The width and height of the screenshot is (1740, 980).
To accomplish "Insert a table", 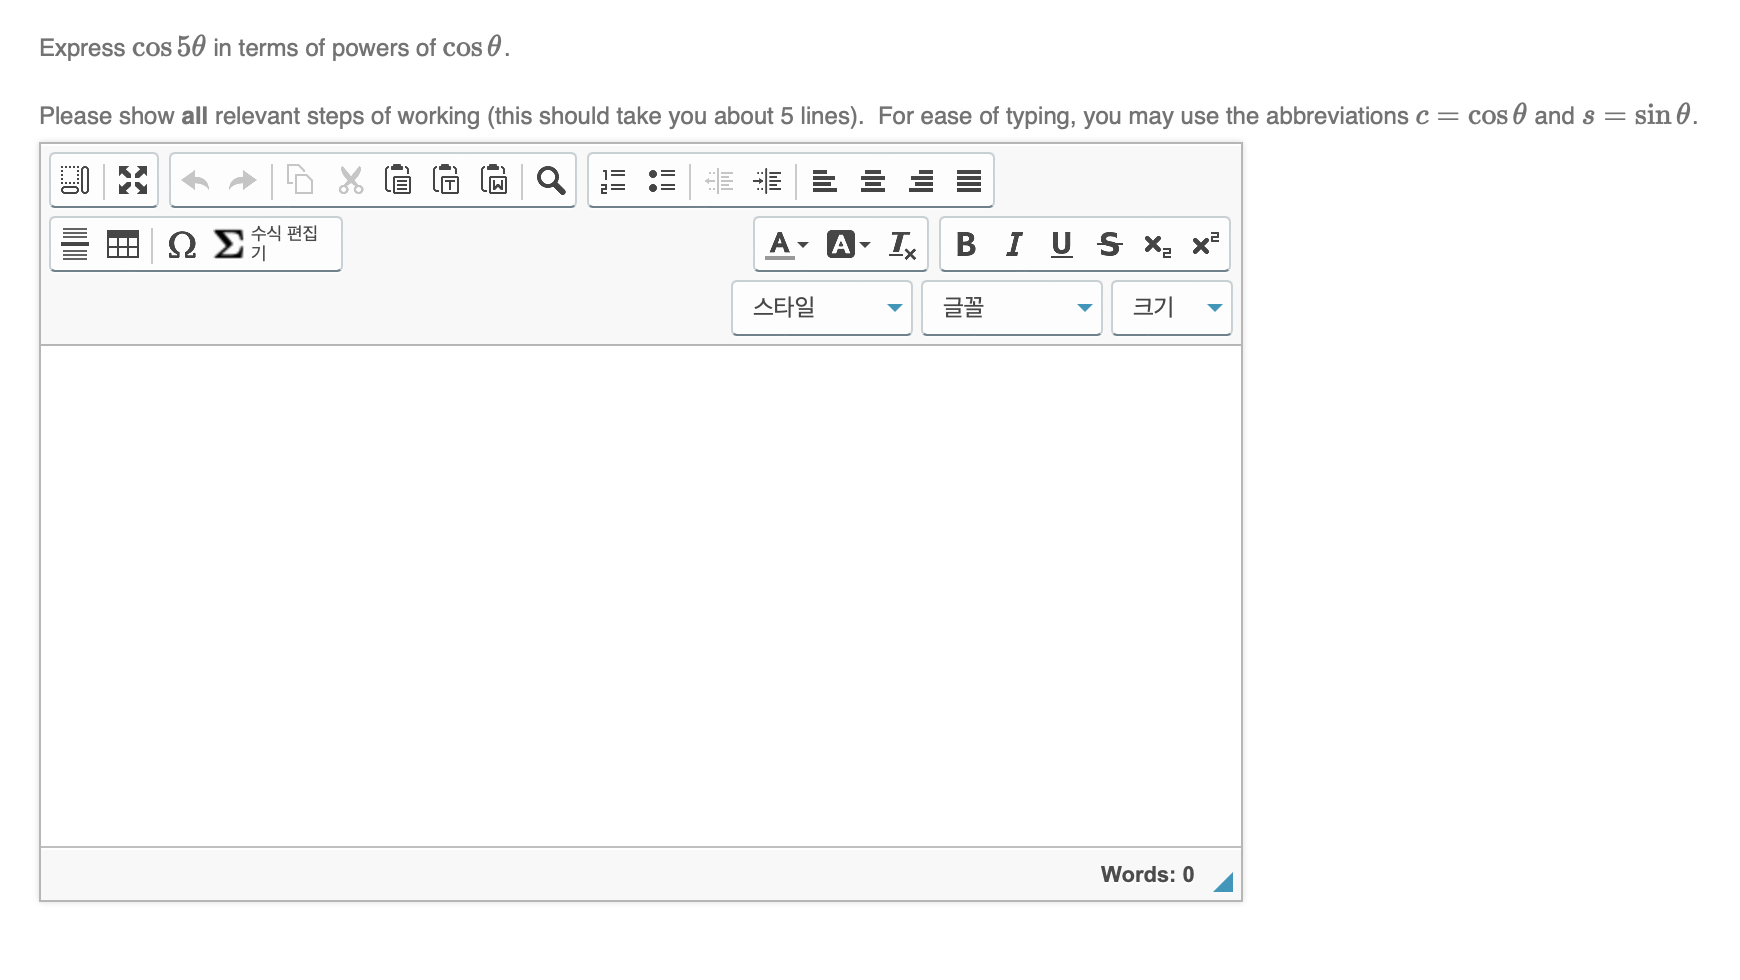I will (123, 244).
